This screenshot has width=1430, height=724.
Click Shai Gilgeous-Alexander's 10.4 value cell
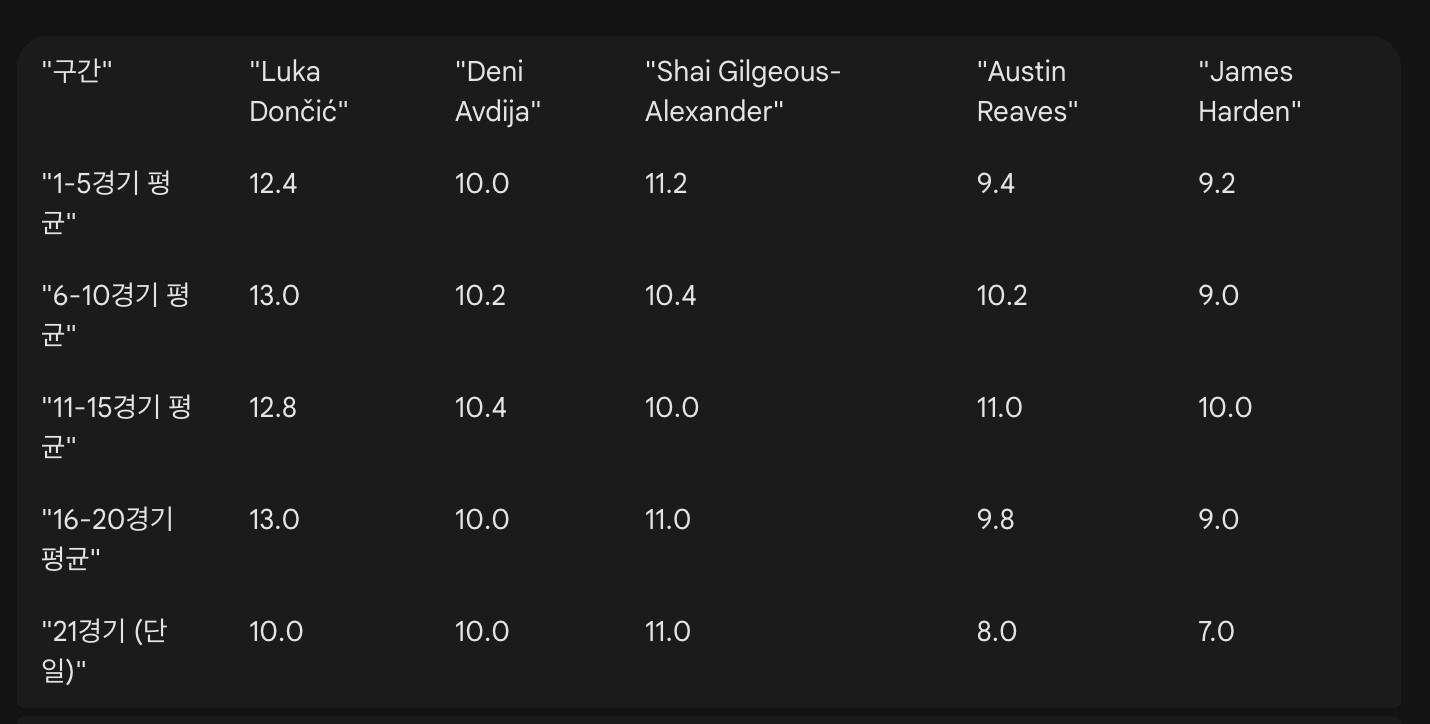671,296
